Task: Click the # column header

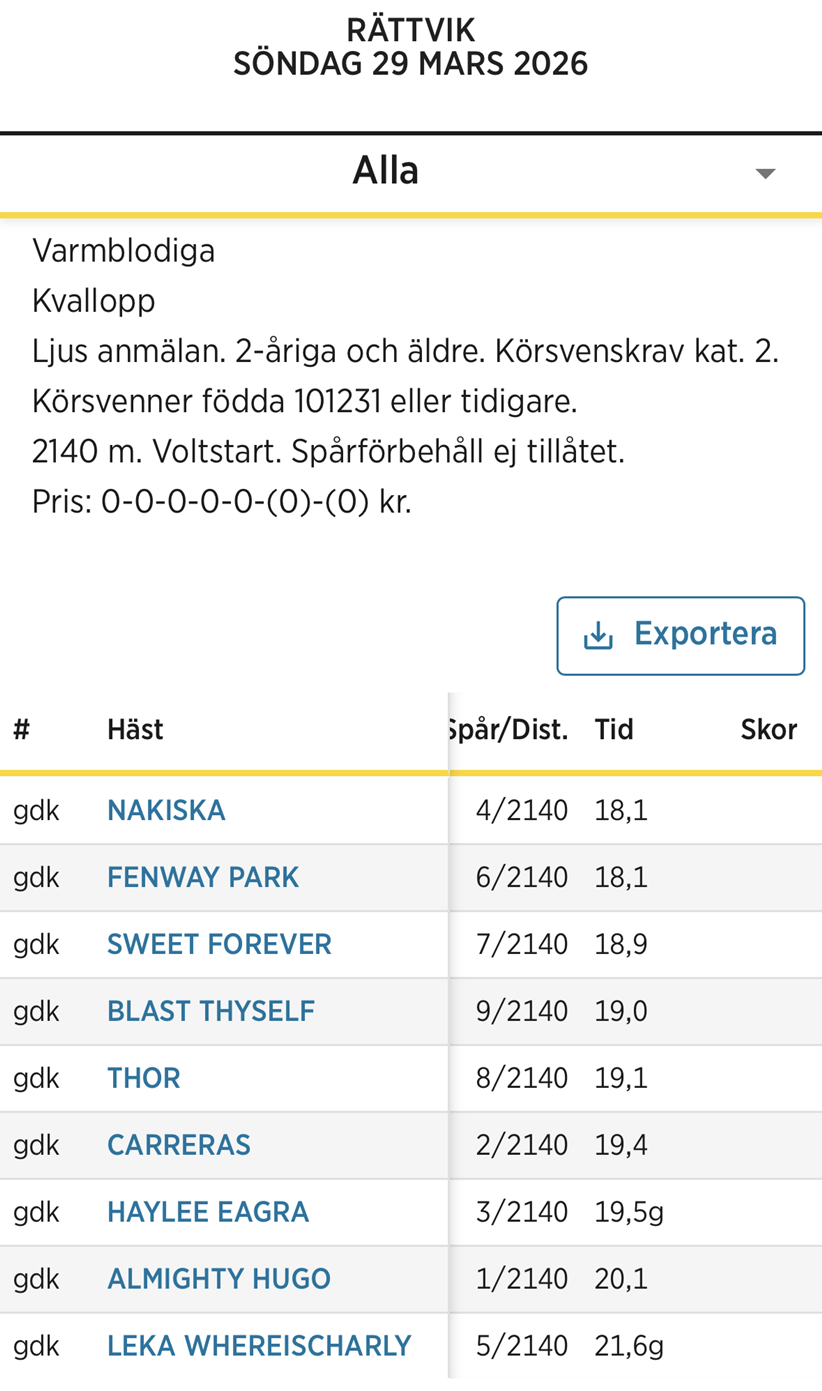Action: (x=22, y=730)
